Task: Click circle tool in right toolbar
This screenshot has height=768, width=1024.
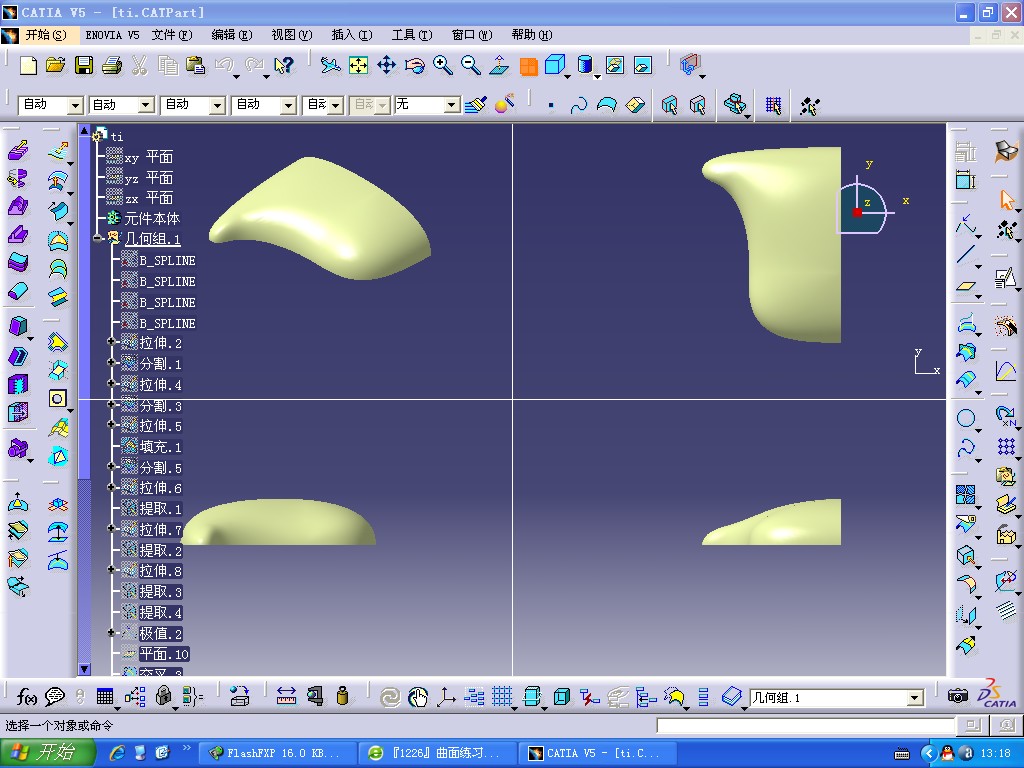Action: 966,419
